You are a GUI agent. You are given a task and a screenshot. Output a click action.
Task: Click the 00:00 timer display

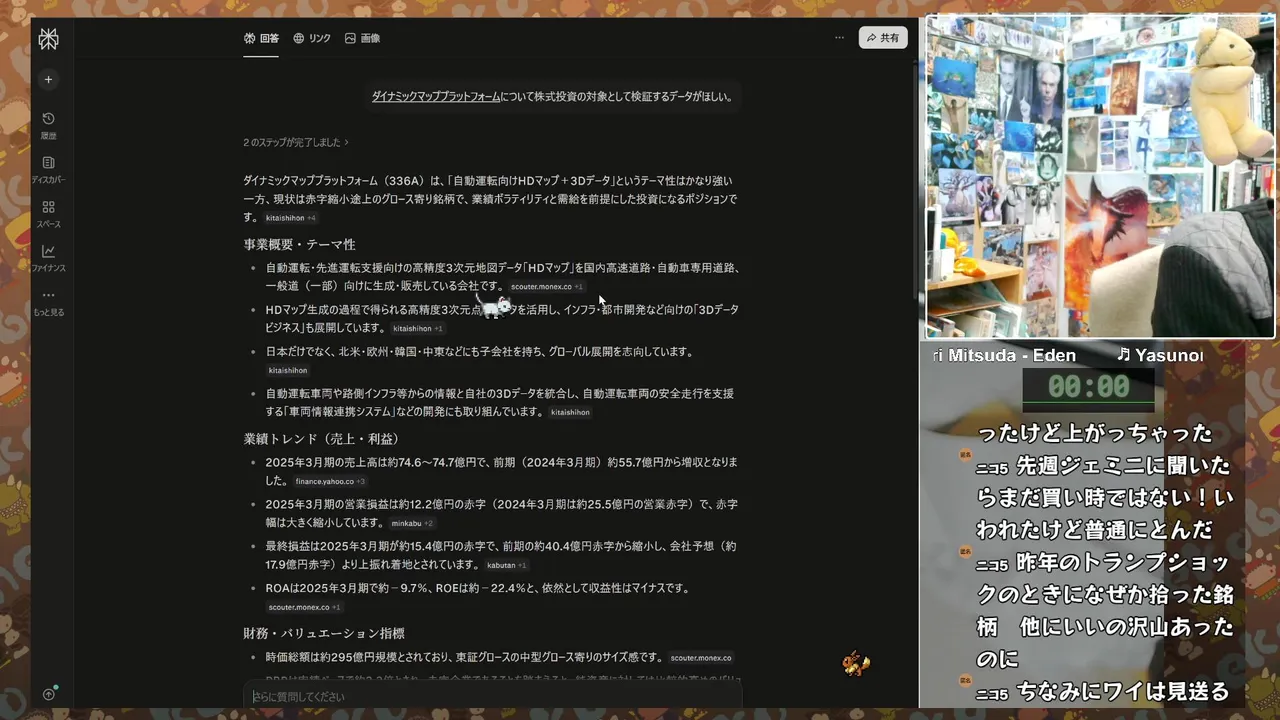coord(1088,387)
